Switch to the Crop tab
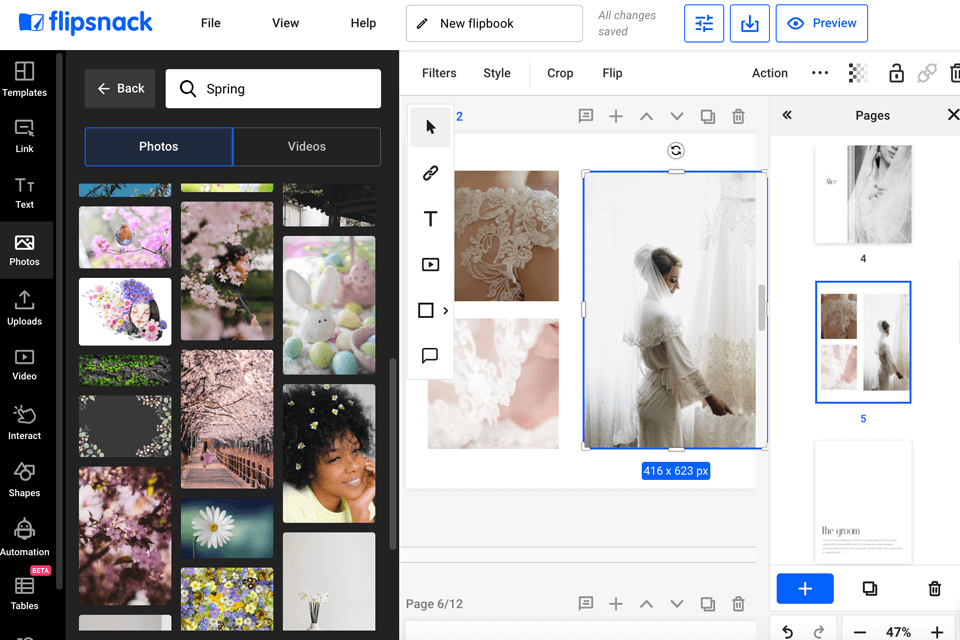960x640 pixels. 560,72
